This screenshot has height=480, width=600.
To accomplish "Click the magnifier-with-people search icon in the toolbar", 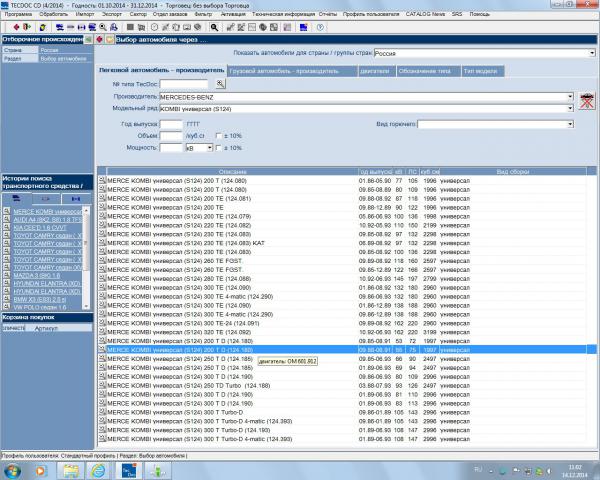I will [114, 27].
